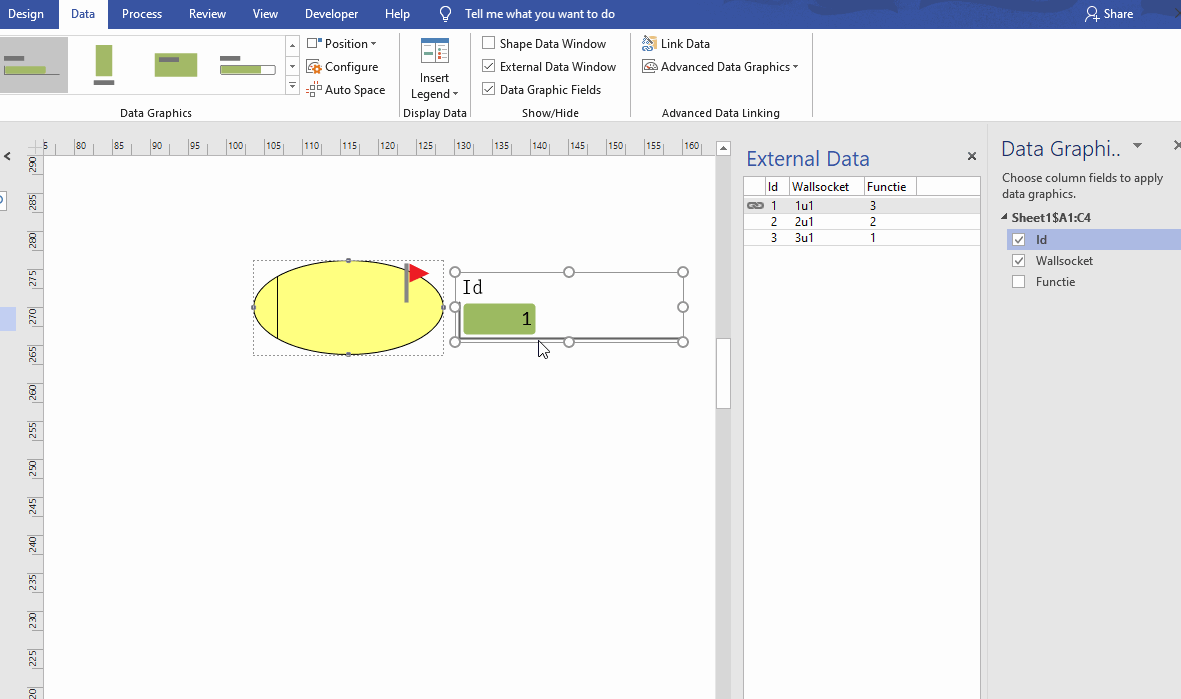Enable the Shape Data Window checkbox
This screenshot has height=699, width=1181.
click(489, 44)
